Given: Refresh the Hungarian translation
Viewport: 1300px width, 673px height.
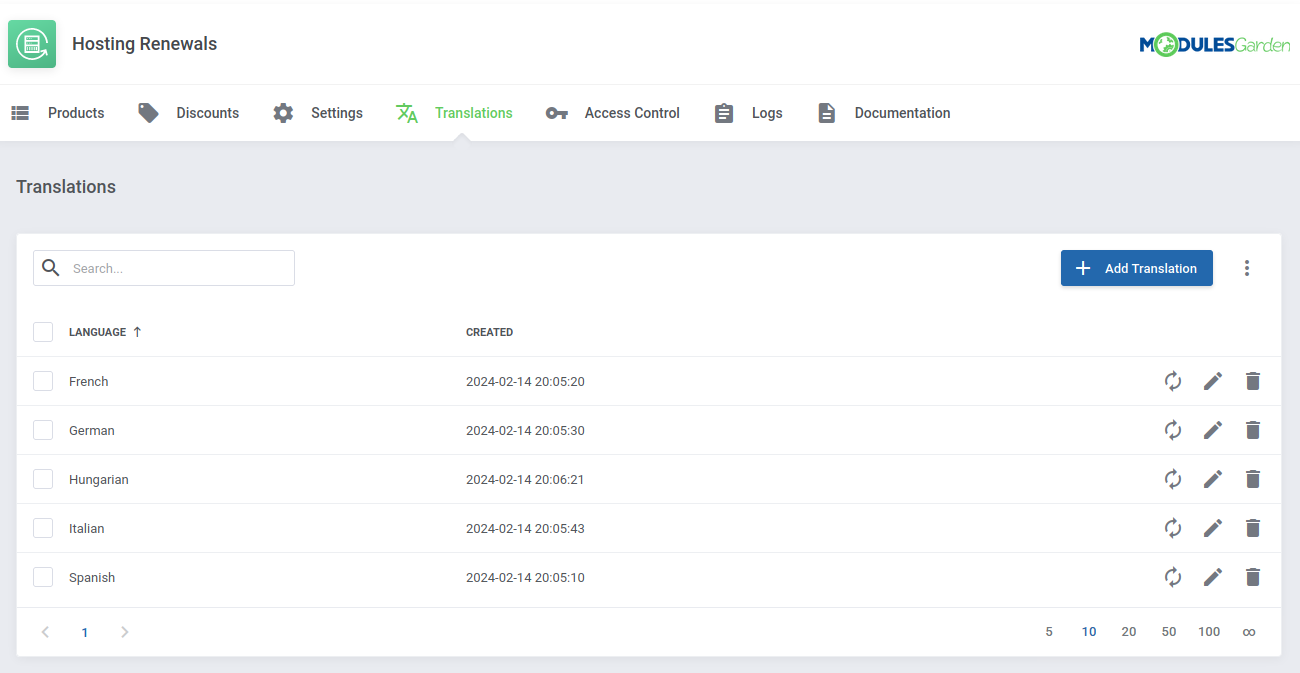Looking at the screenshot, I should [x=1173, y=479].
